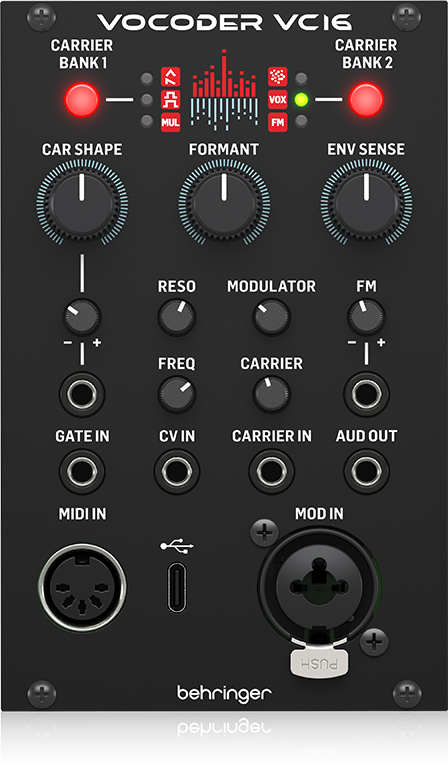Click the MODULATOR level knob

(x=271, y=316)
